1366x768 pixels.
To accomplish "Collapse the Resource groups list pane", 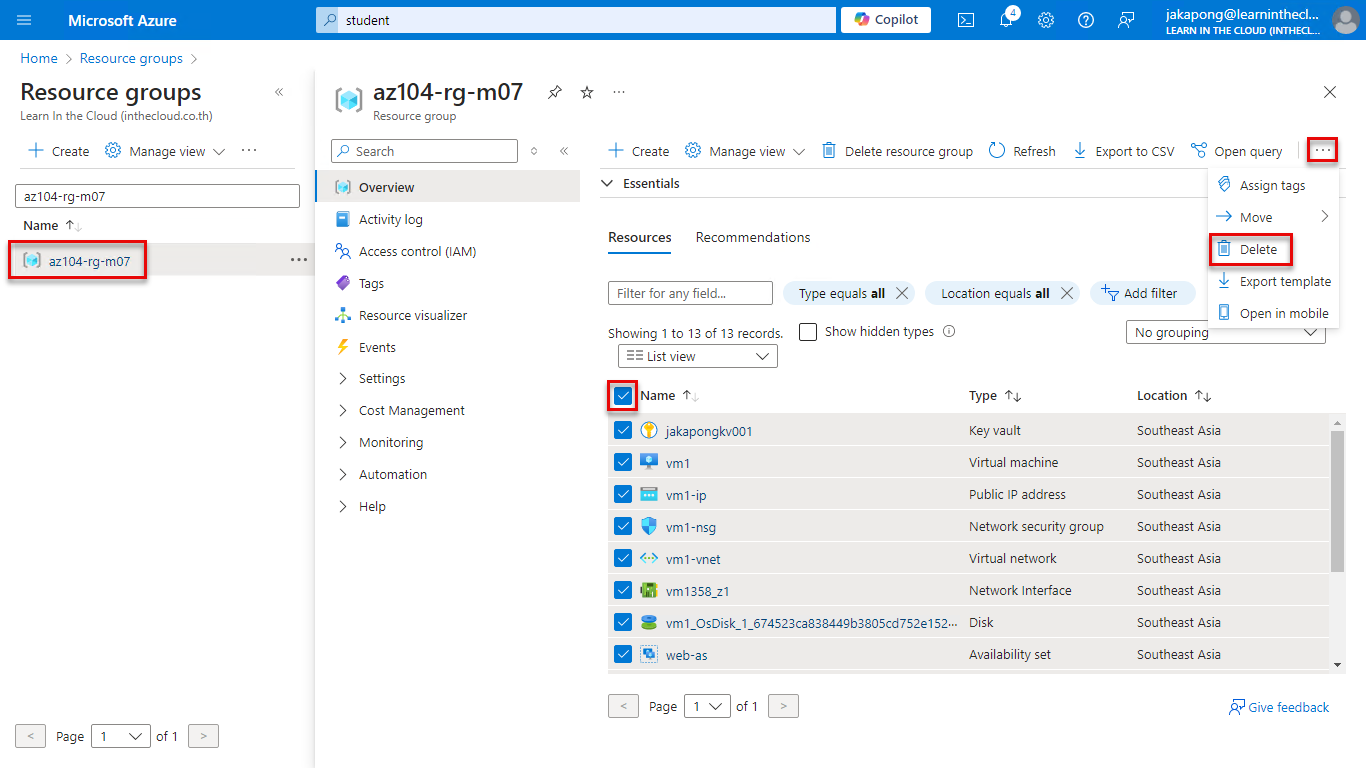I will (279, 92).
